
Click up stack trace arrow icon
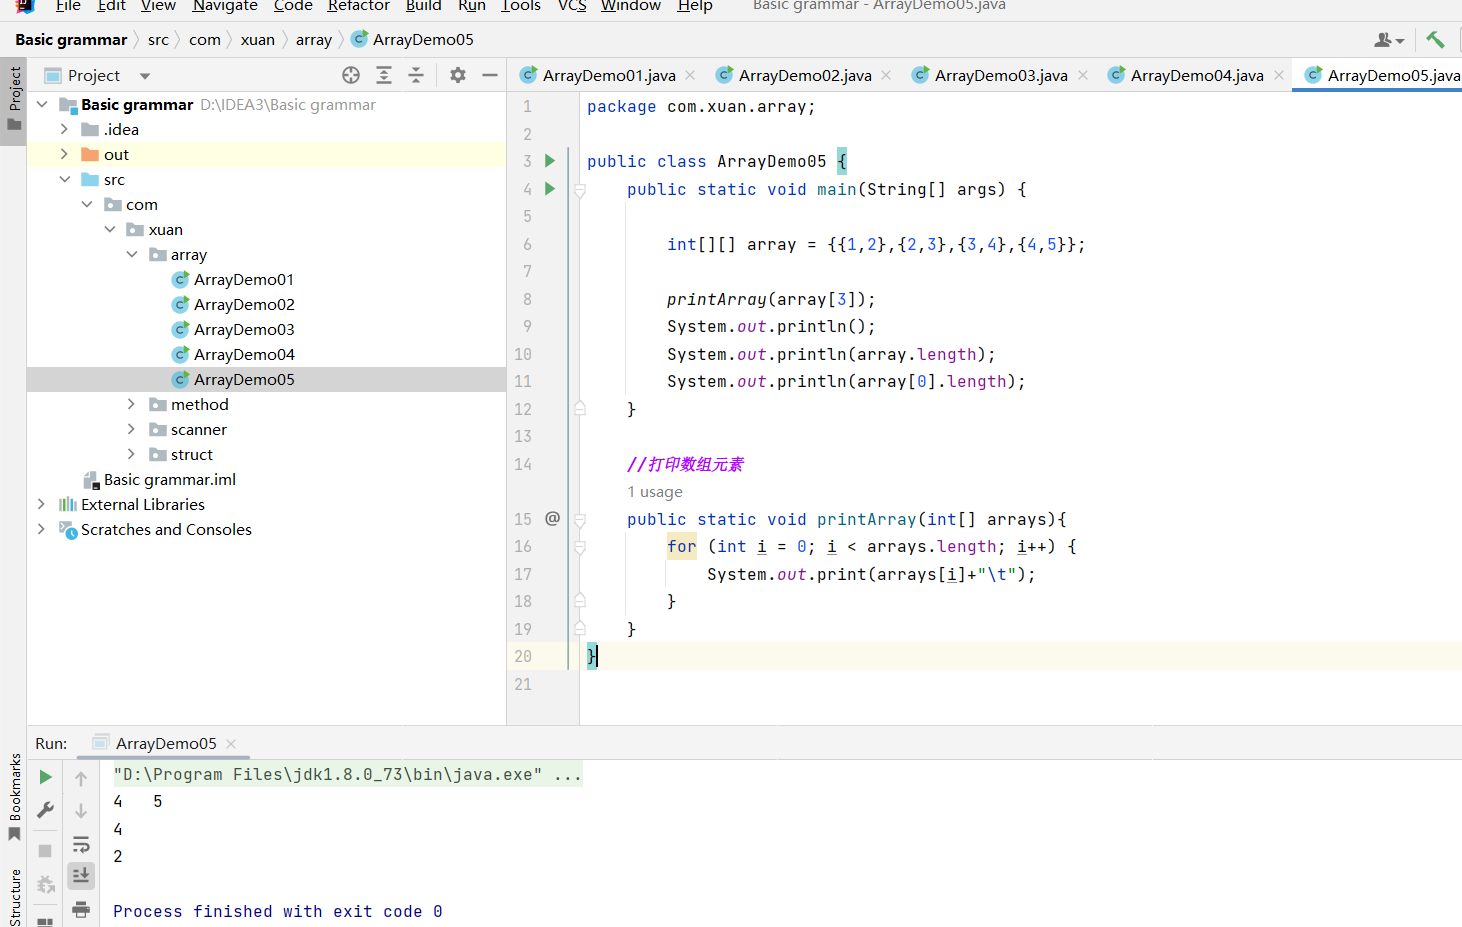[x=81, y=778]
